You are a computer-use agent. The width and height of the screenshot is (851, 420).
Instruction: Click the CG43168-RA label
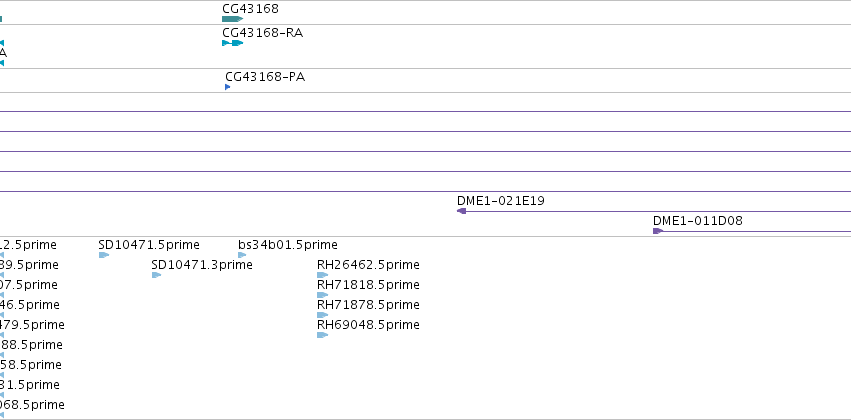[263, 33]
